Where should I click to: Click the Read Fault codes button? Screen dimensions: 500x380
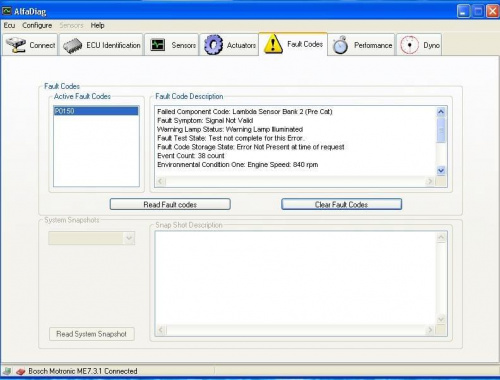click(170, 204)
